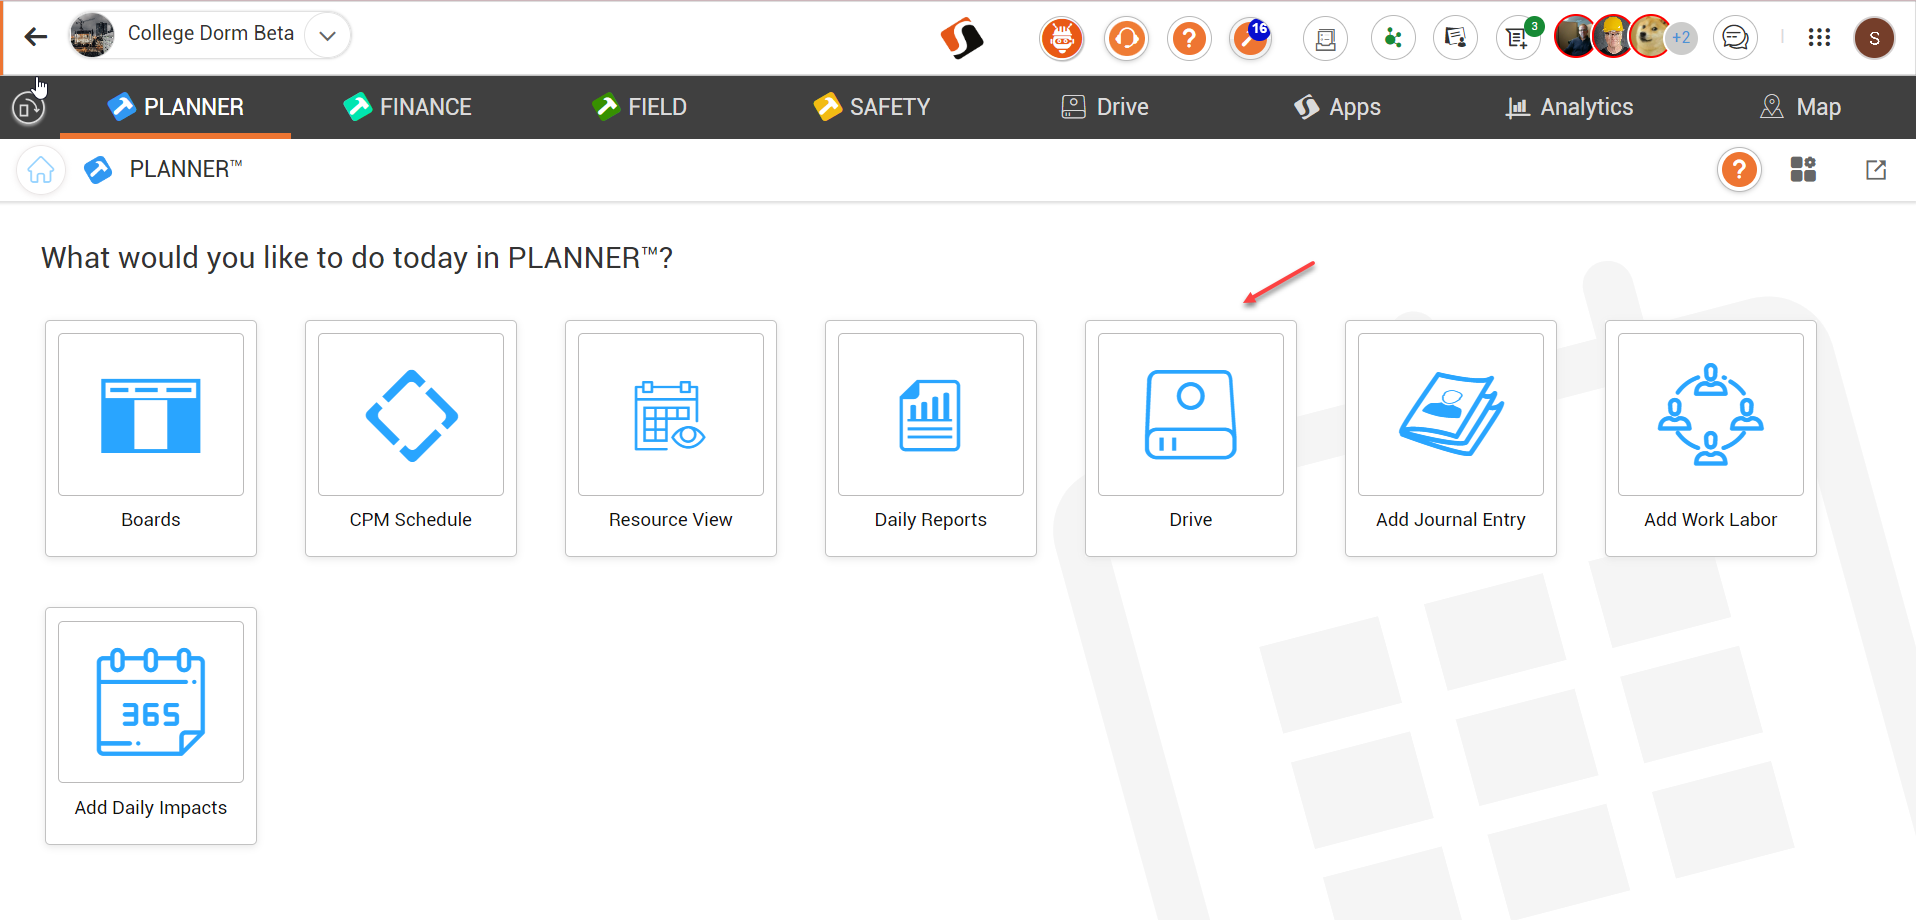Open the Drive tile in PLANNER
Screen dimensions: 1916x920
pos(1191,438)
